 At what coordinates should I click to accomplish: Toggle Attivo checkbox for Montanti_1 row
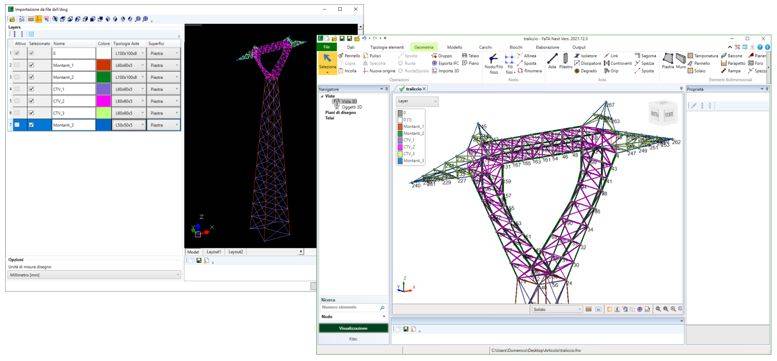17,65
